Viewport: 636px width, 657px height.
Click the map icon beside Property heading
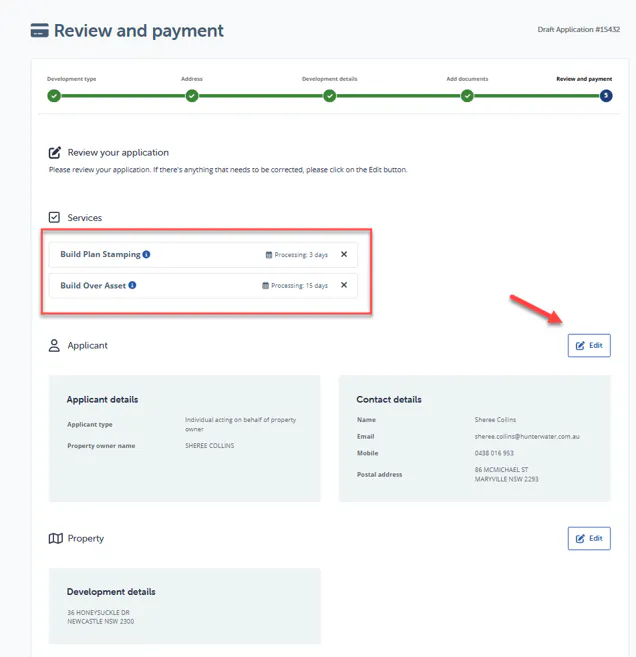(56, 538)
